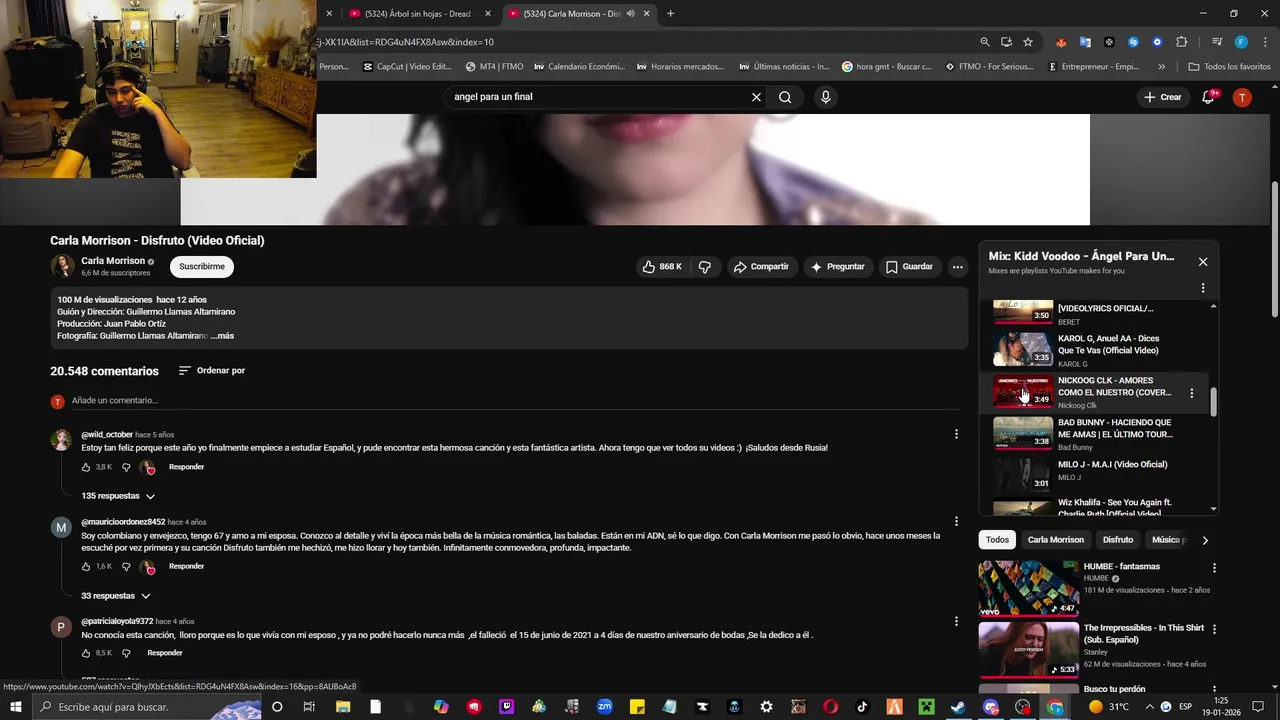Open the Mix playlist options menu
Screen dimensions: 1280x720
pyautogui.click(x=1203, y=288)
